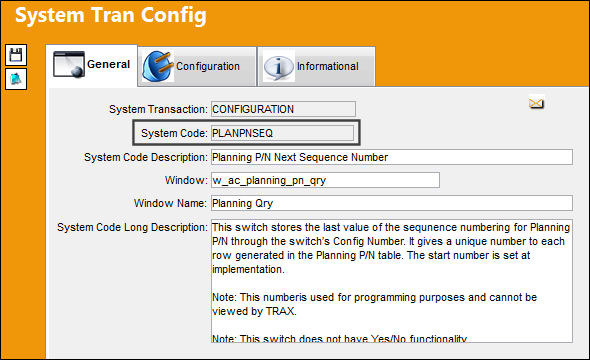Image resolution: width=590 pixels, height=360 pixels.
Task: Switch to the General tab
Action: pyautogui.click(x=91, y=65)
